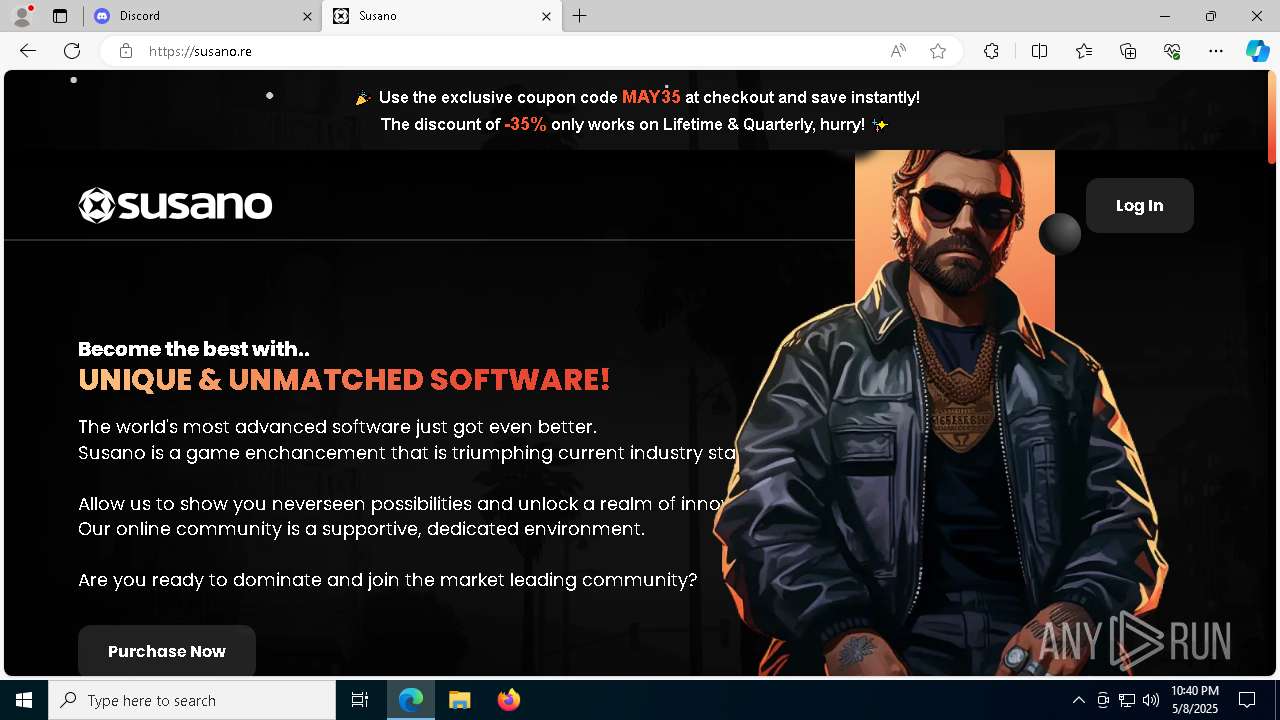Start Read aloud from address bar
The height and width of the screenshot is (720, 1280).
[x=898, y=51]
